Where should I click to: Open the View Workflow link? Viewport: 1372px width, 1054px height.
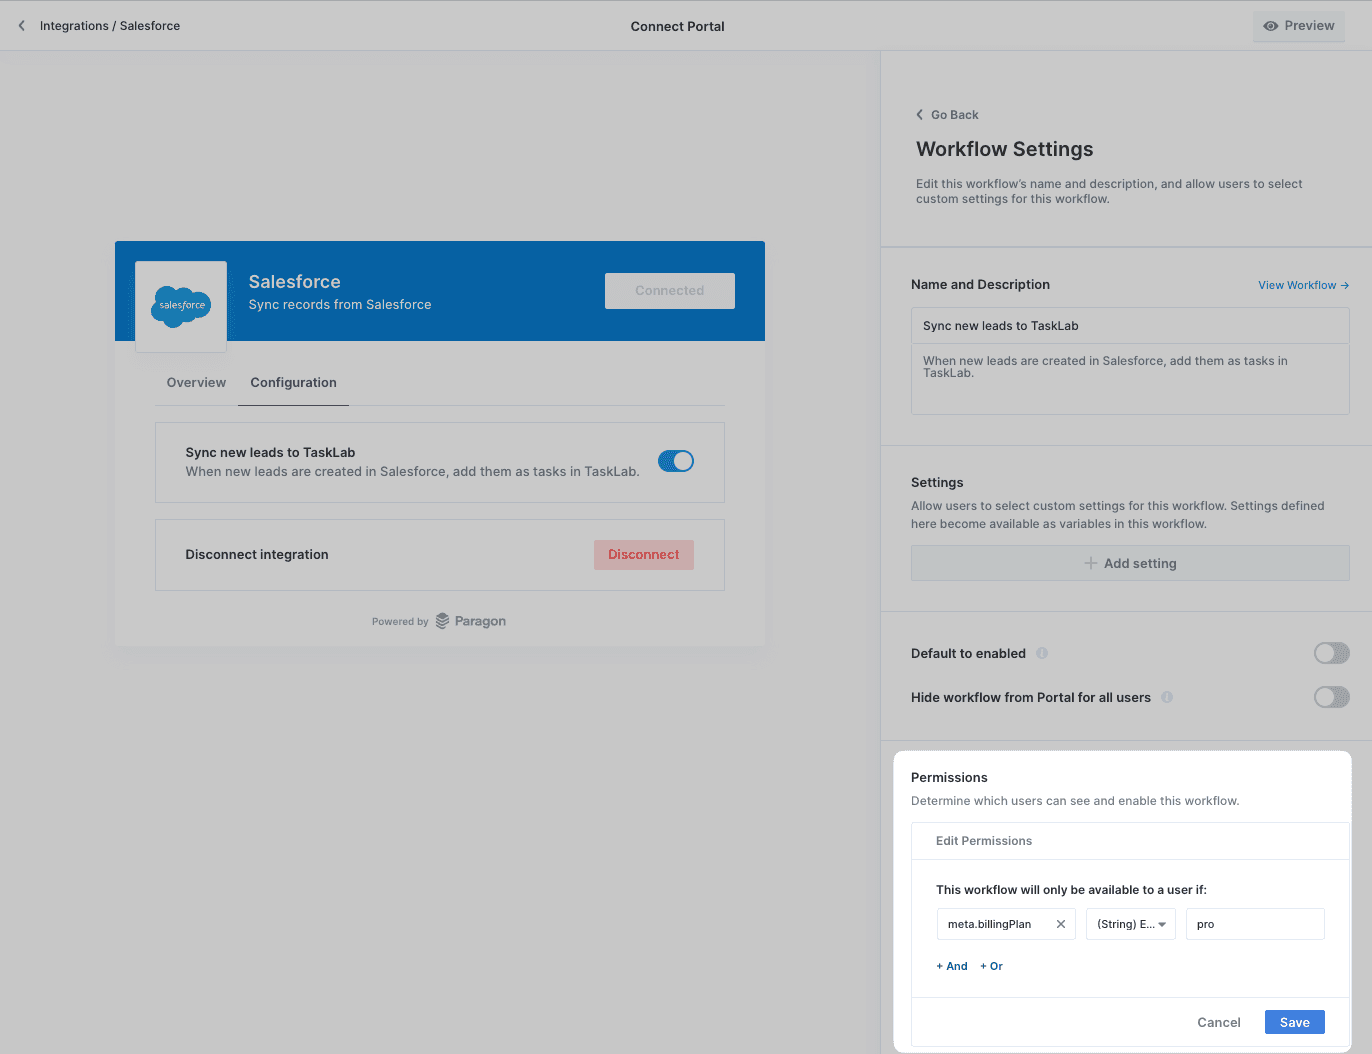tap(1303, 285)
